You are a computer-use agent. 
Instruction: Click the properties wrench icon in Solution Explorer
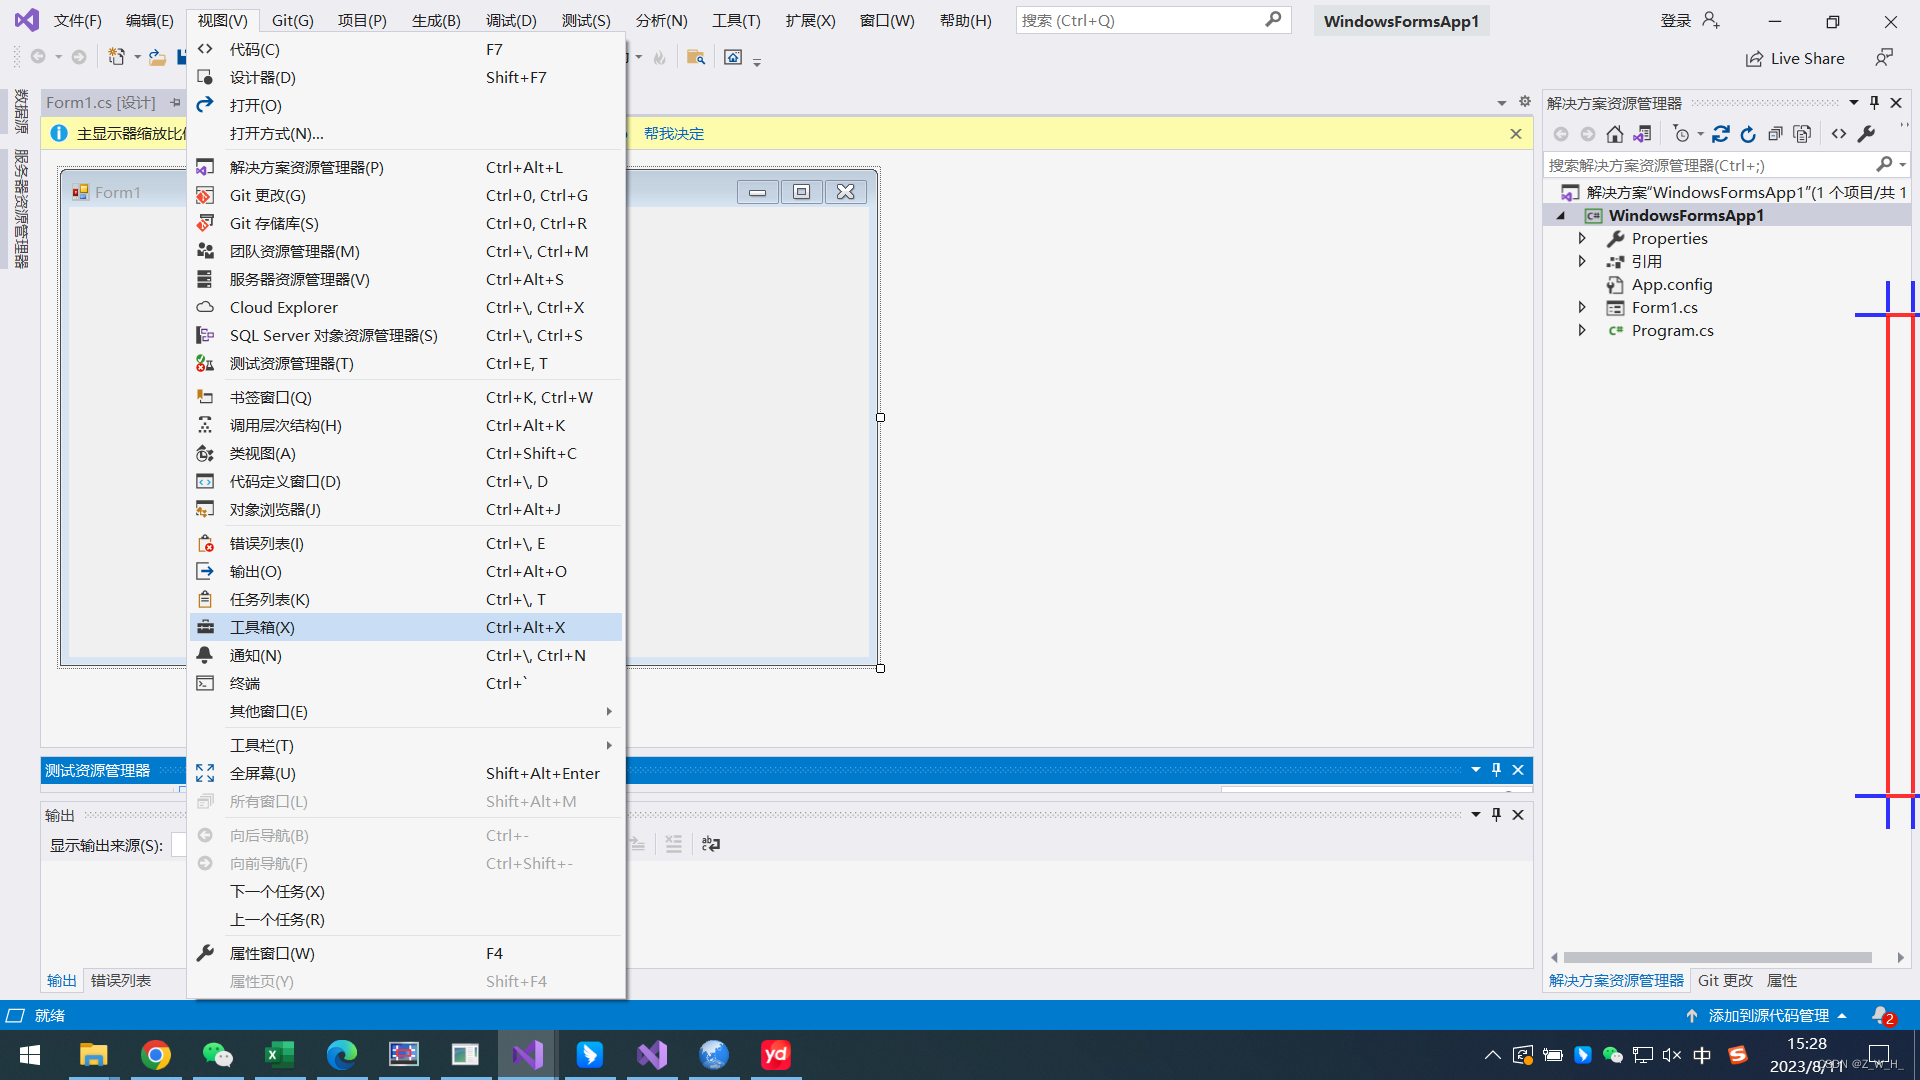coord(1866,134)
